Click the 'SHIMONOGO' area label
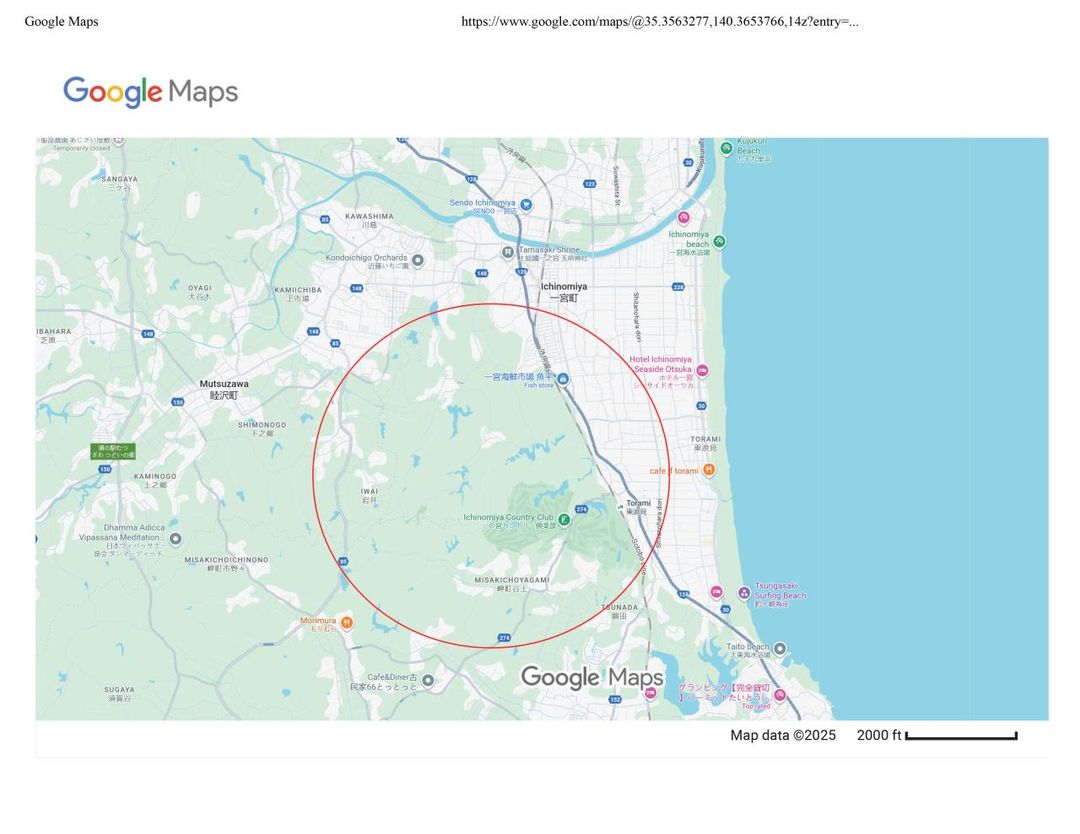 262,425
